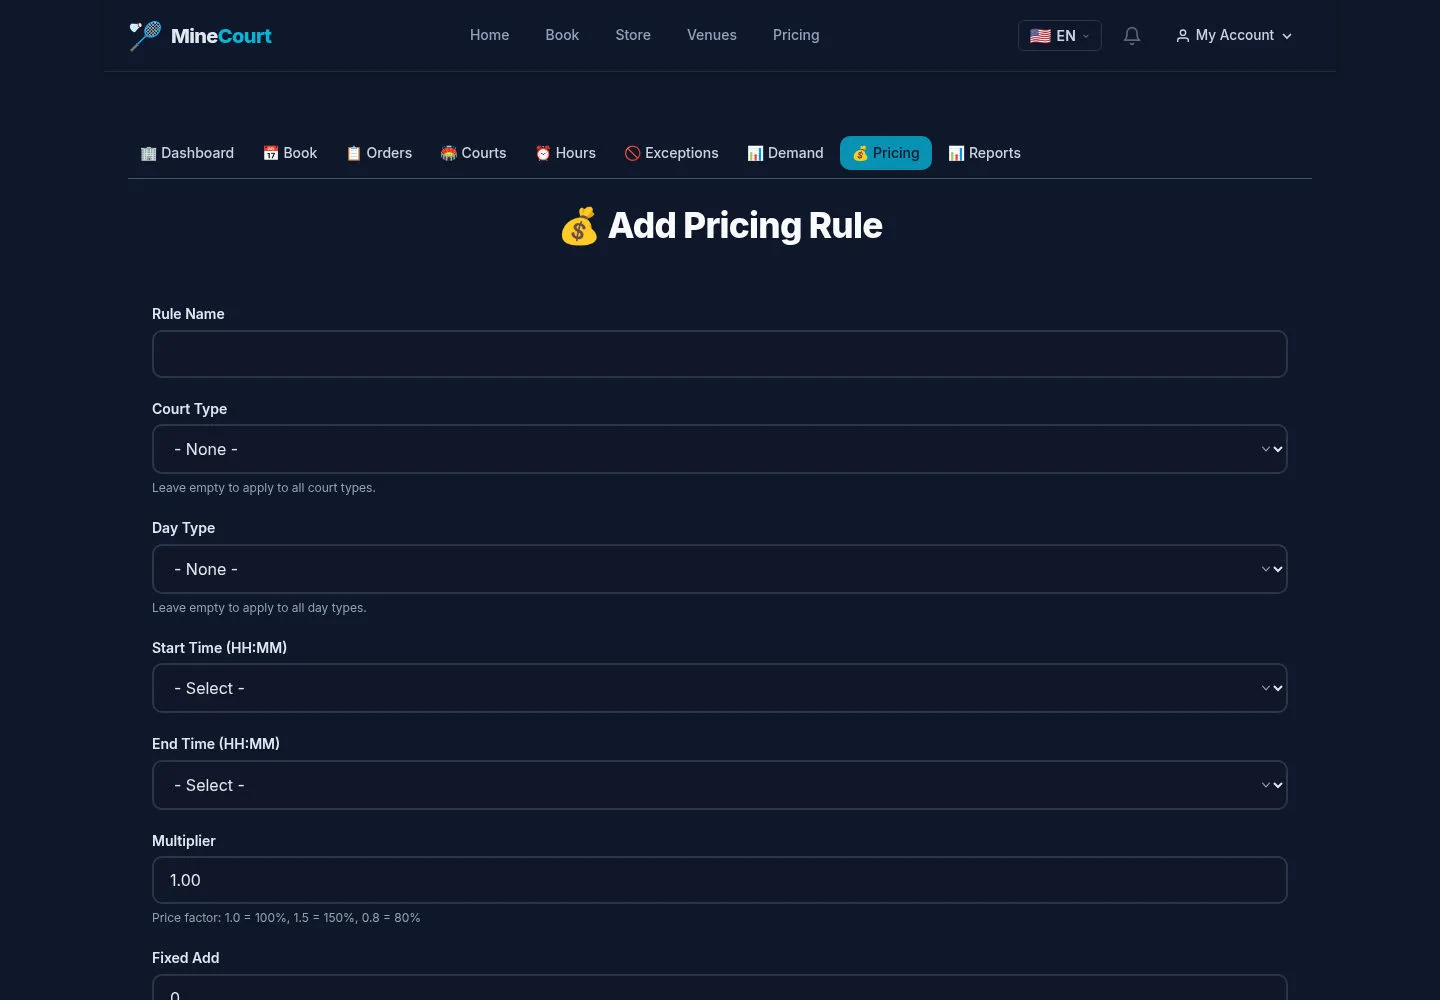Click 'Leave empty to apply to all court types.' hint
Viewport: 1440px width, 1000px height.
264,488
